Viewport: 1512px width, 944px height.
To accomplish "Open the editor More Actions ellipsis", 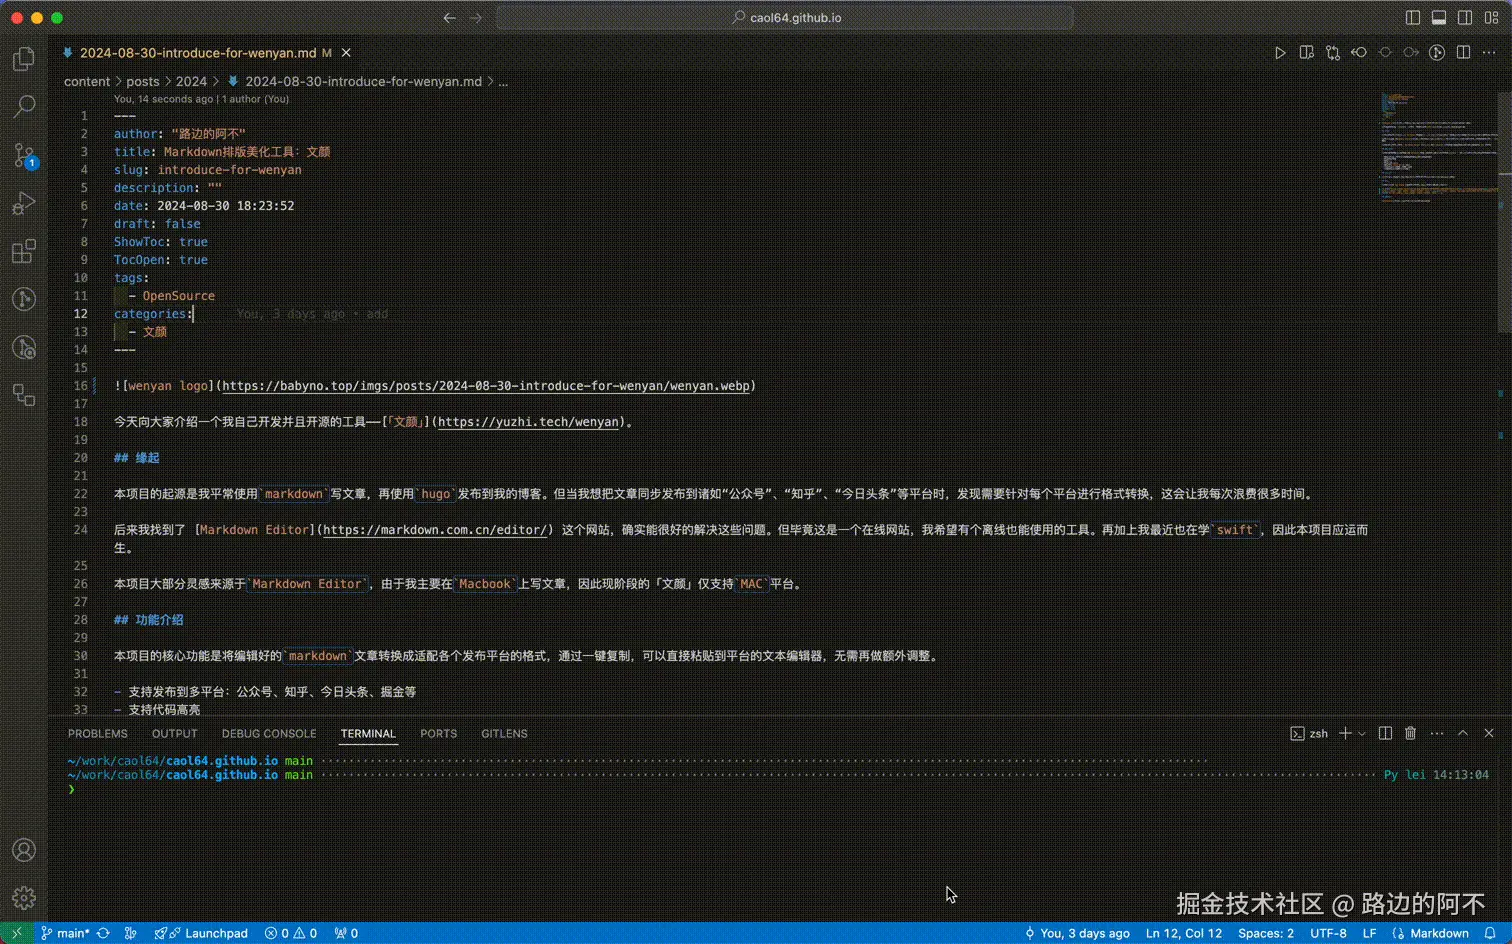I will point(1489,53).
